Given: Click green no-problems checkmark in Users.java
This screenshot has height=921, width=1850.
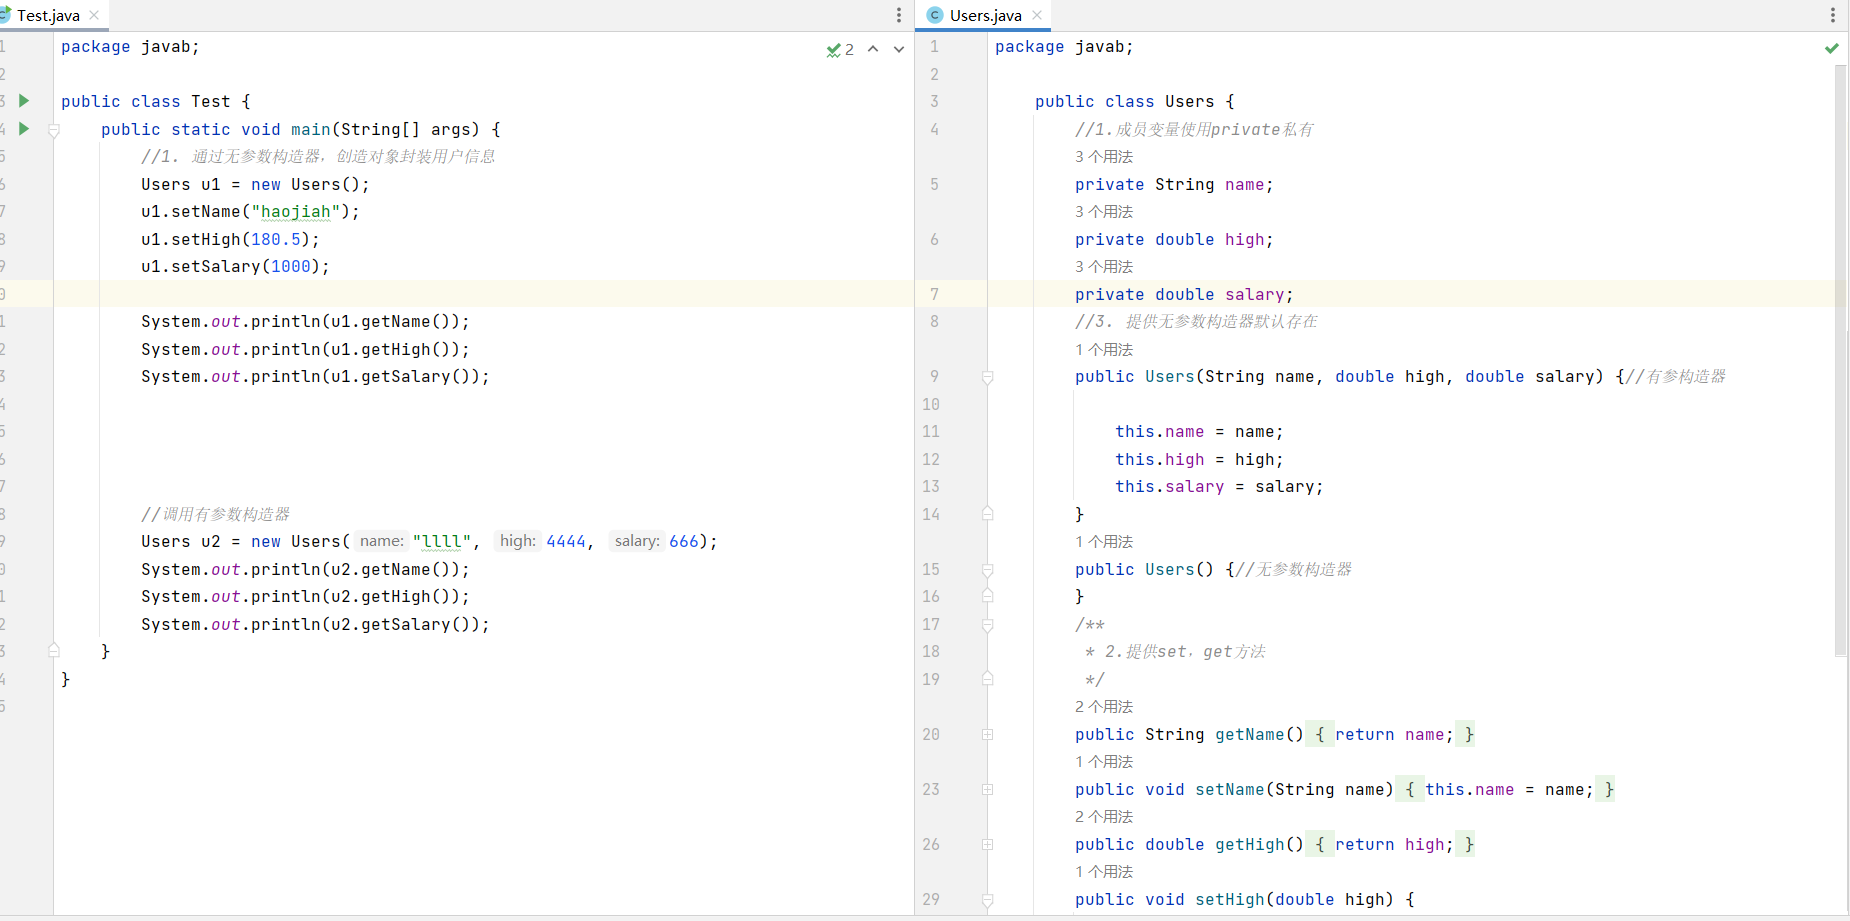Looking at the screenshot, I should point(1831,48).
